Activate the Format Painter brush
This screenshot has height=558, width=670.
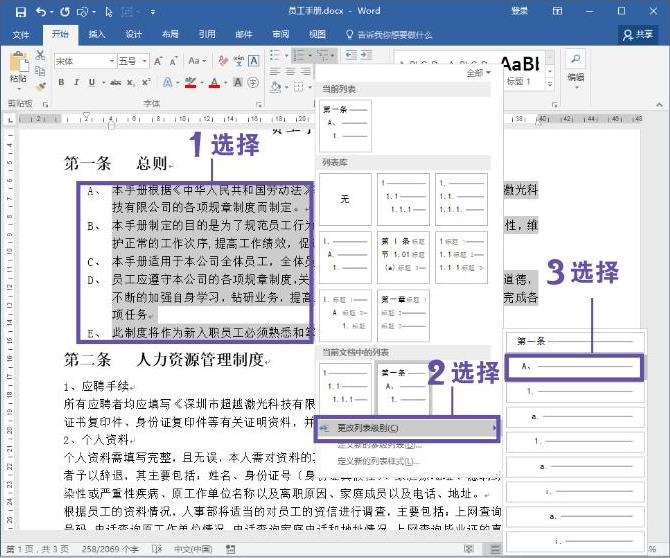pos(41,87)
